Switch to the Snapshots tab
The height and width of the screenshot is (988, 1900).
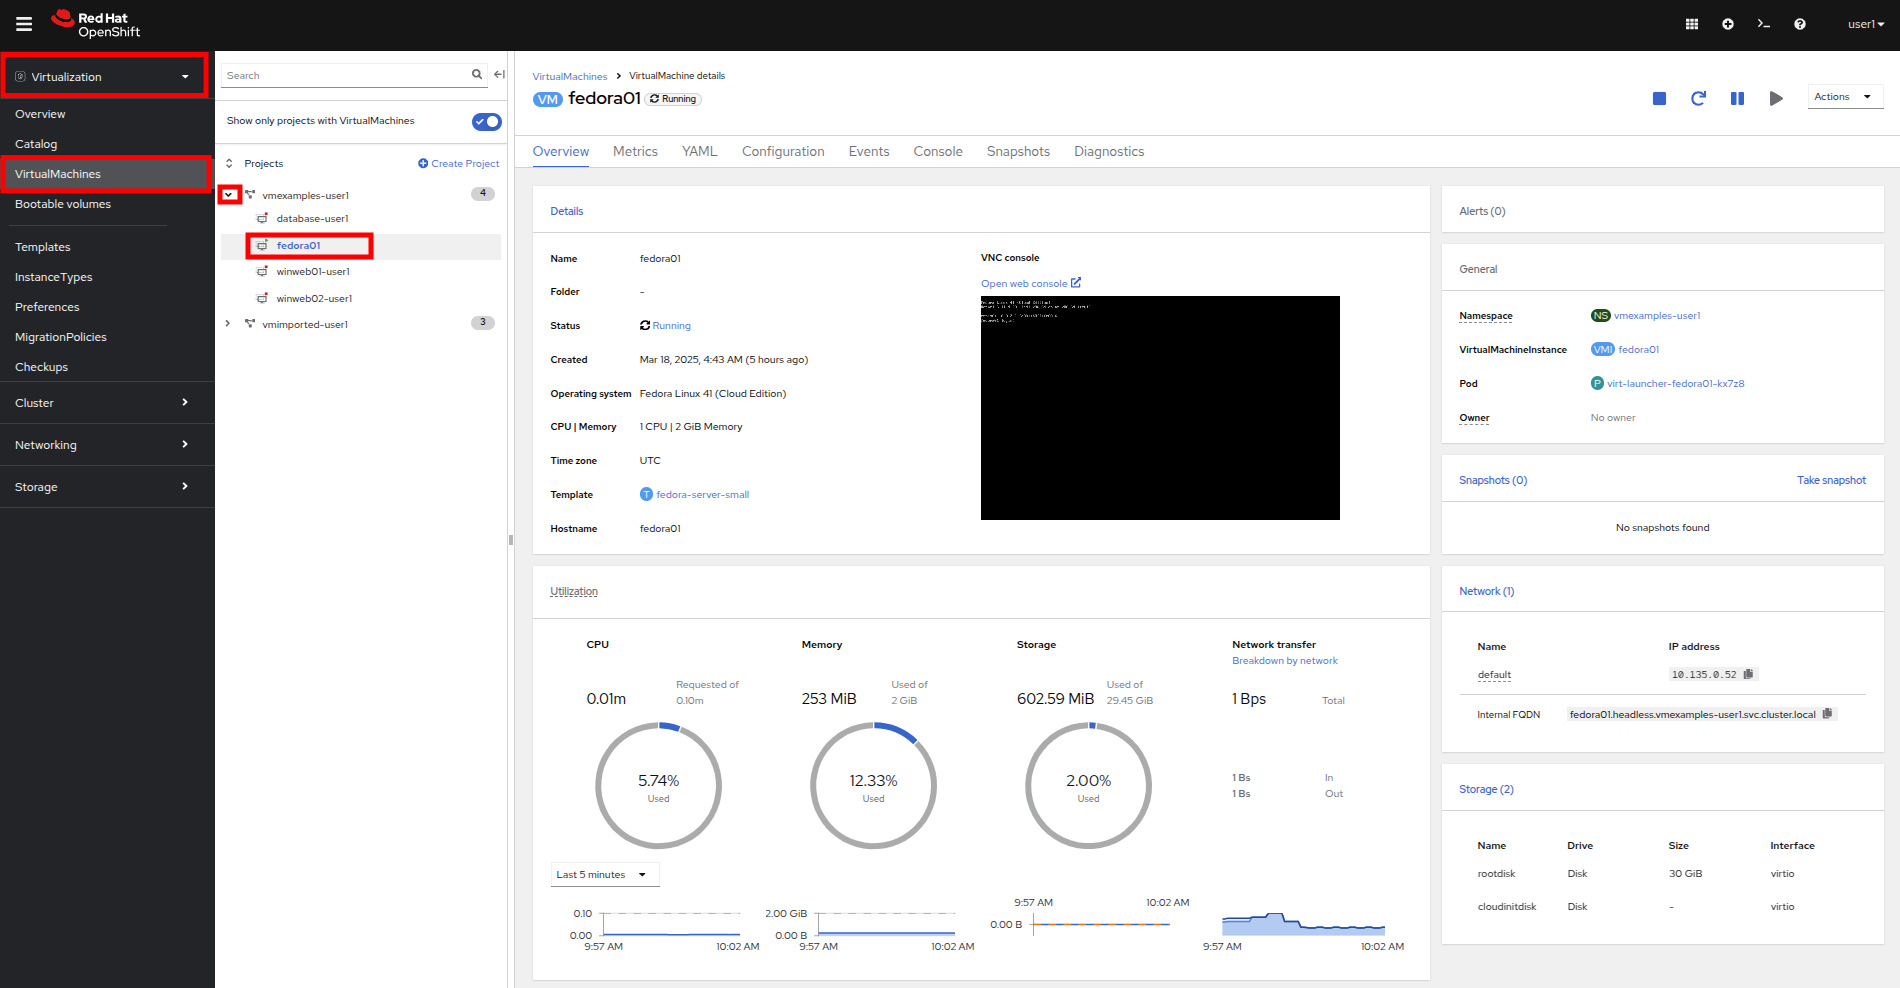click(1018, 152)
